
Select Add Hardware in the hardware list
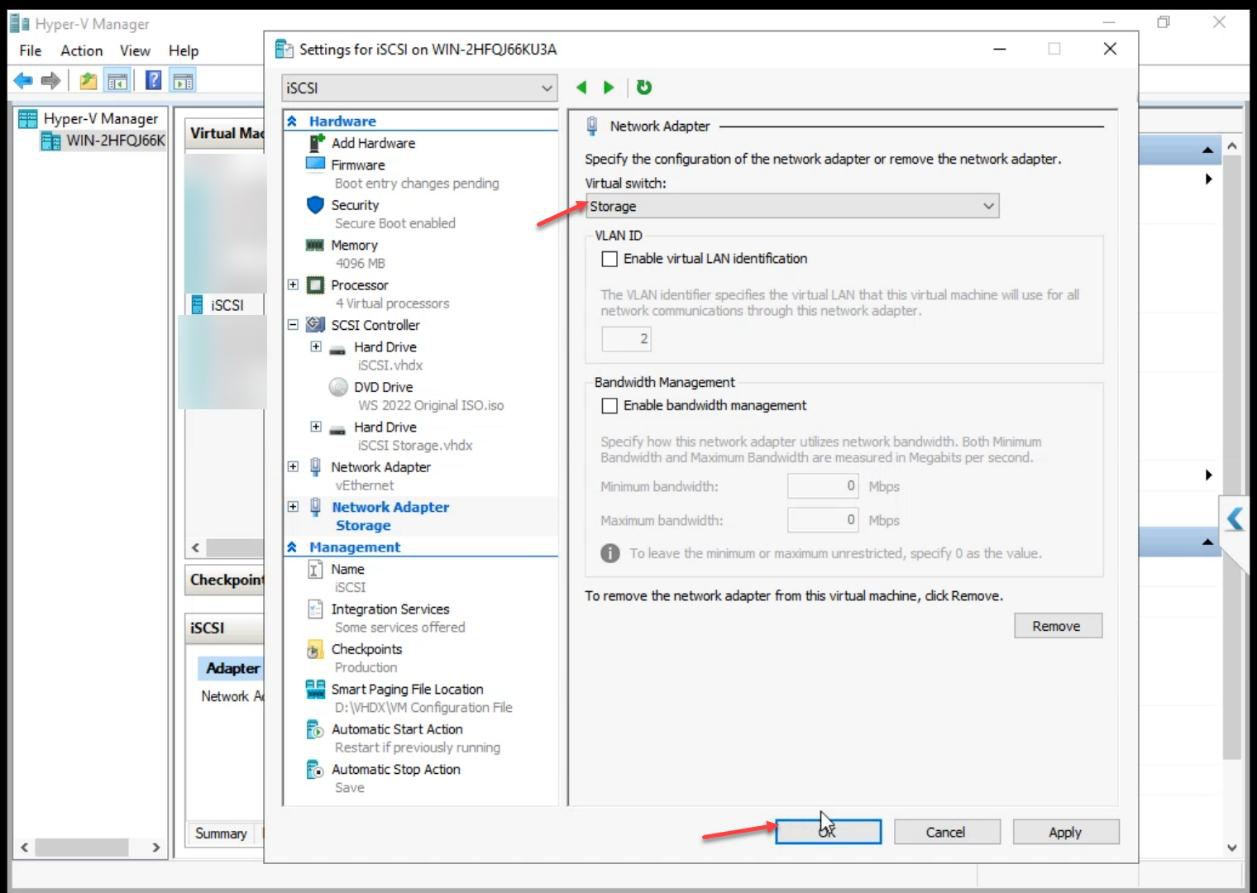(x=373, y=143)
